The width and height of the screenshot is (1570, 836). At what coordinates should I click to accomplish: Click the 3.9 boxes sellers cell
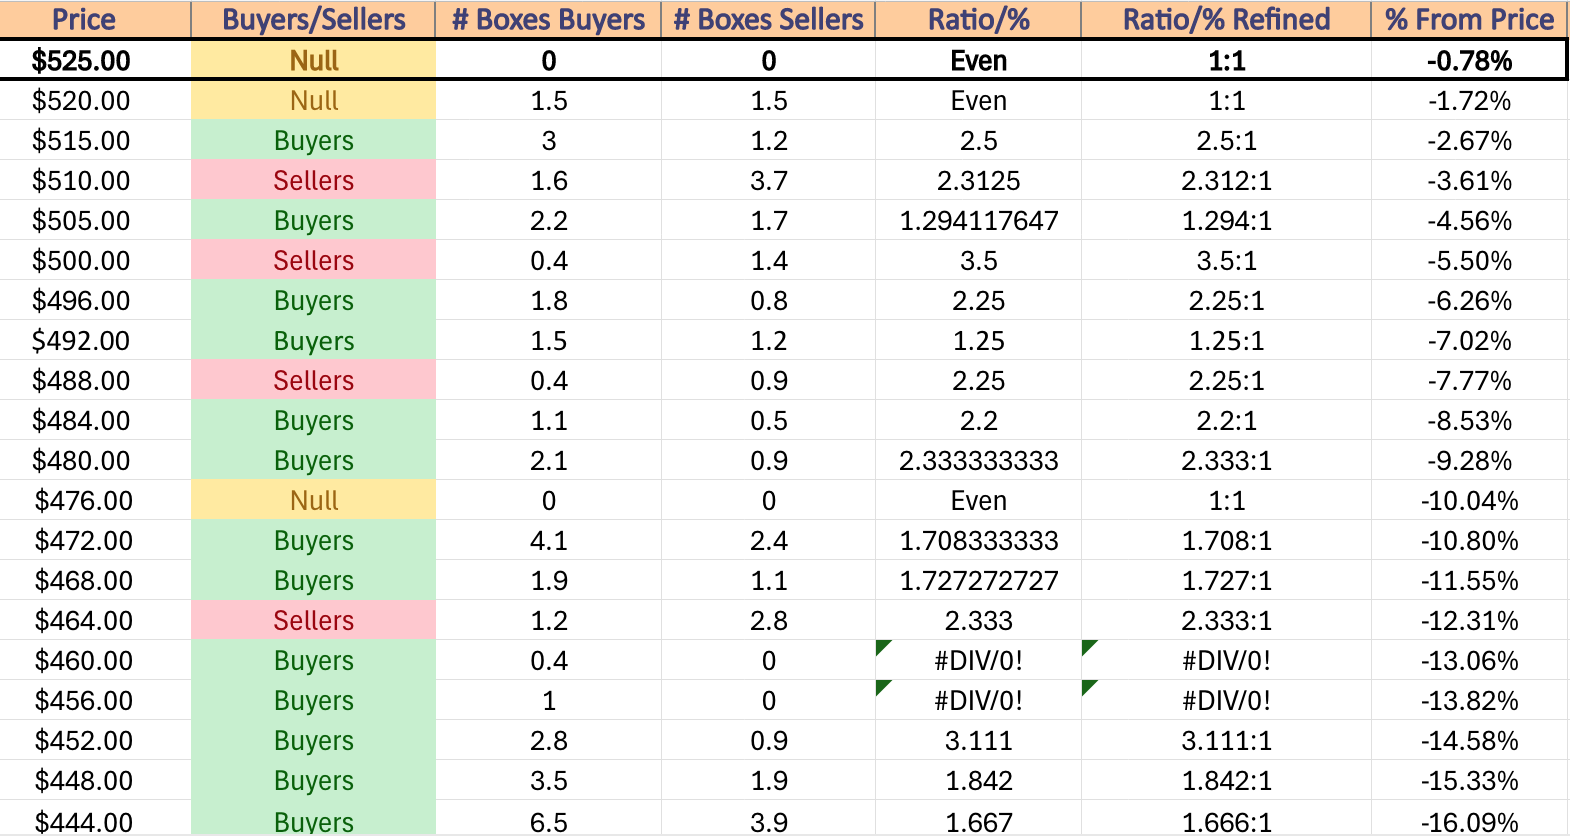tap(768, 819)
